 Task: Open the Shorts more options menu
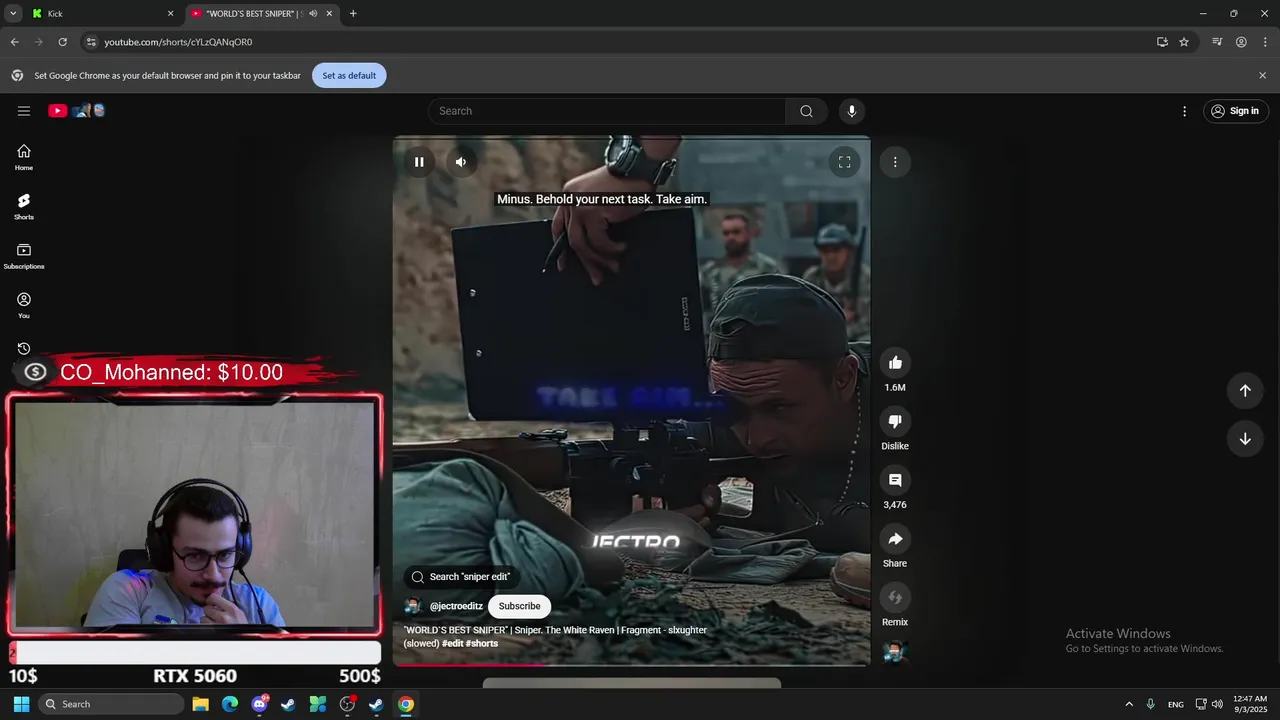[x=895, y=162]
